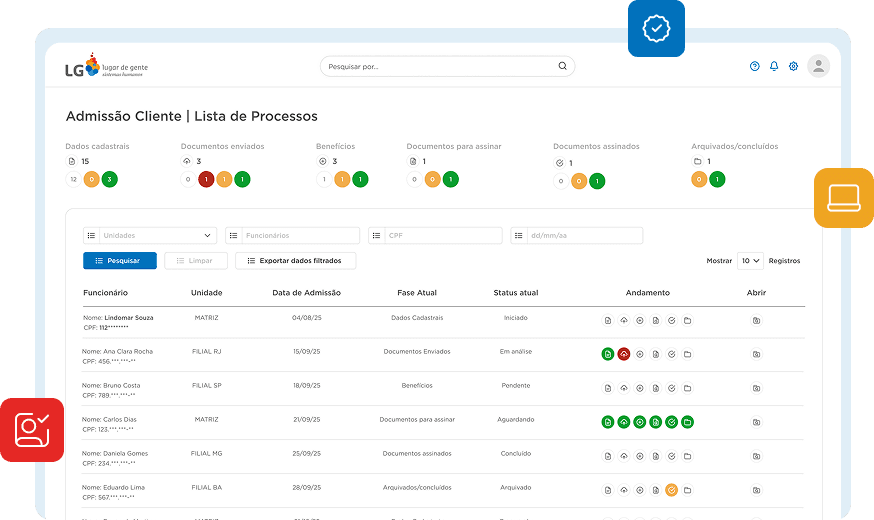874x520 pixels.
Task: Open Lindomar Souza's process folder
Action: pyautogui.click(x=756, y=321)
